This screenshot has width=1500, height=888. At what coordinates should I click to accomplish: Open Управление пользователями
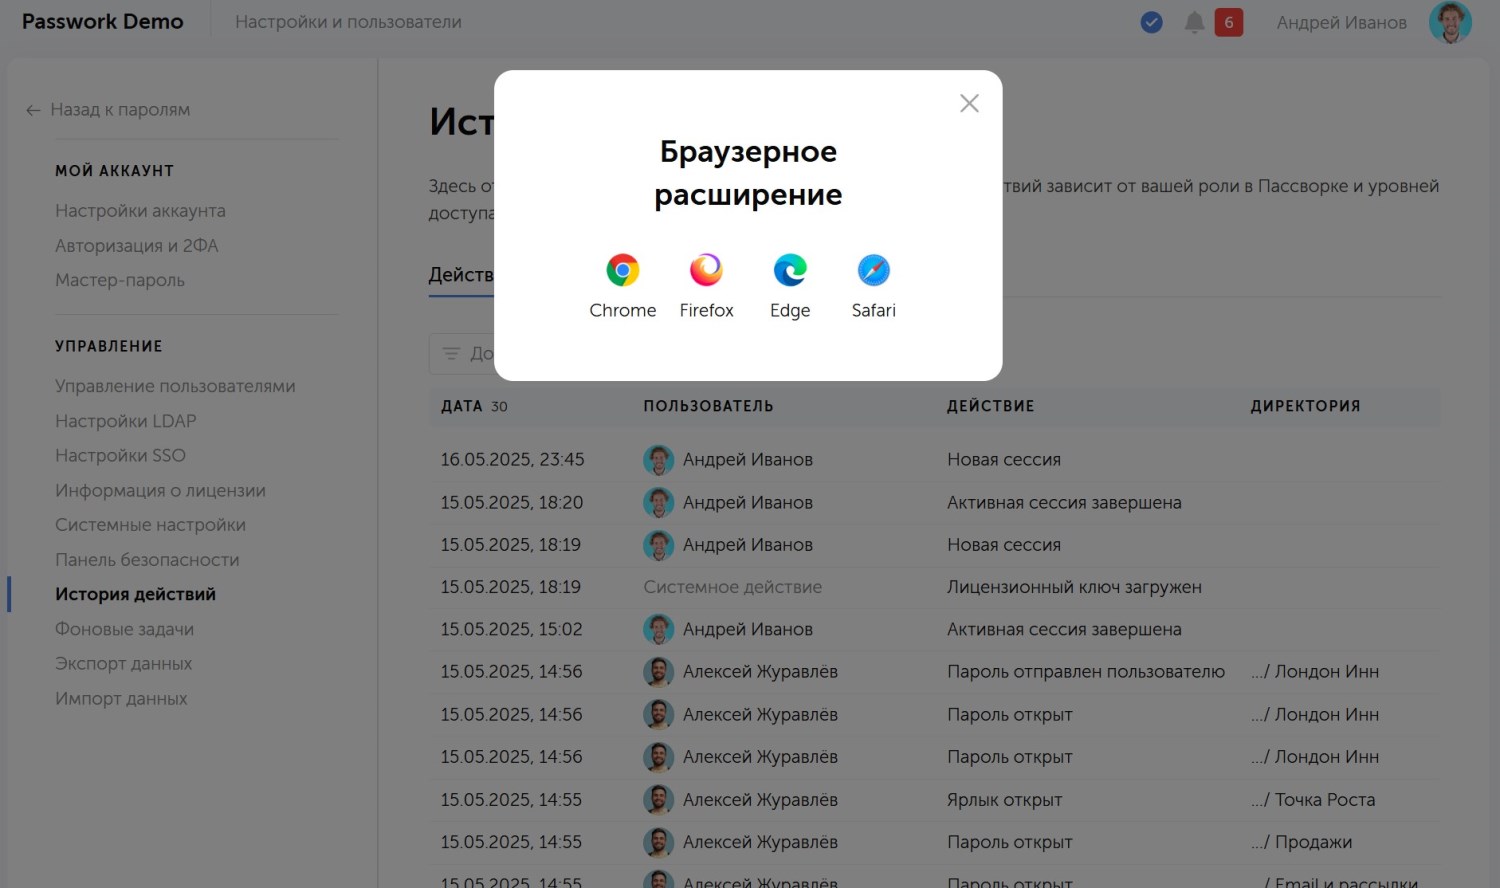175,386
